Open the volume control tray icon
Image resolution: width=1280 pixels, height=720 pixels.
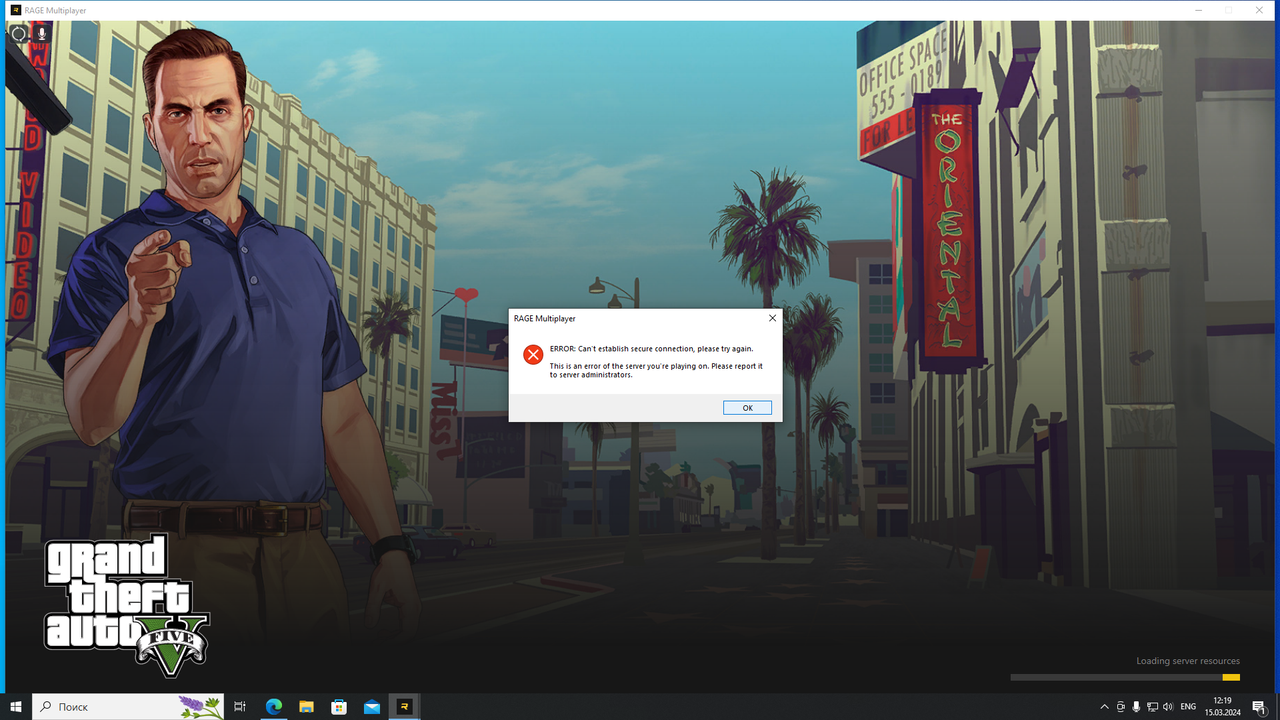click(x=1168, y=707)
